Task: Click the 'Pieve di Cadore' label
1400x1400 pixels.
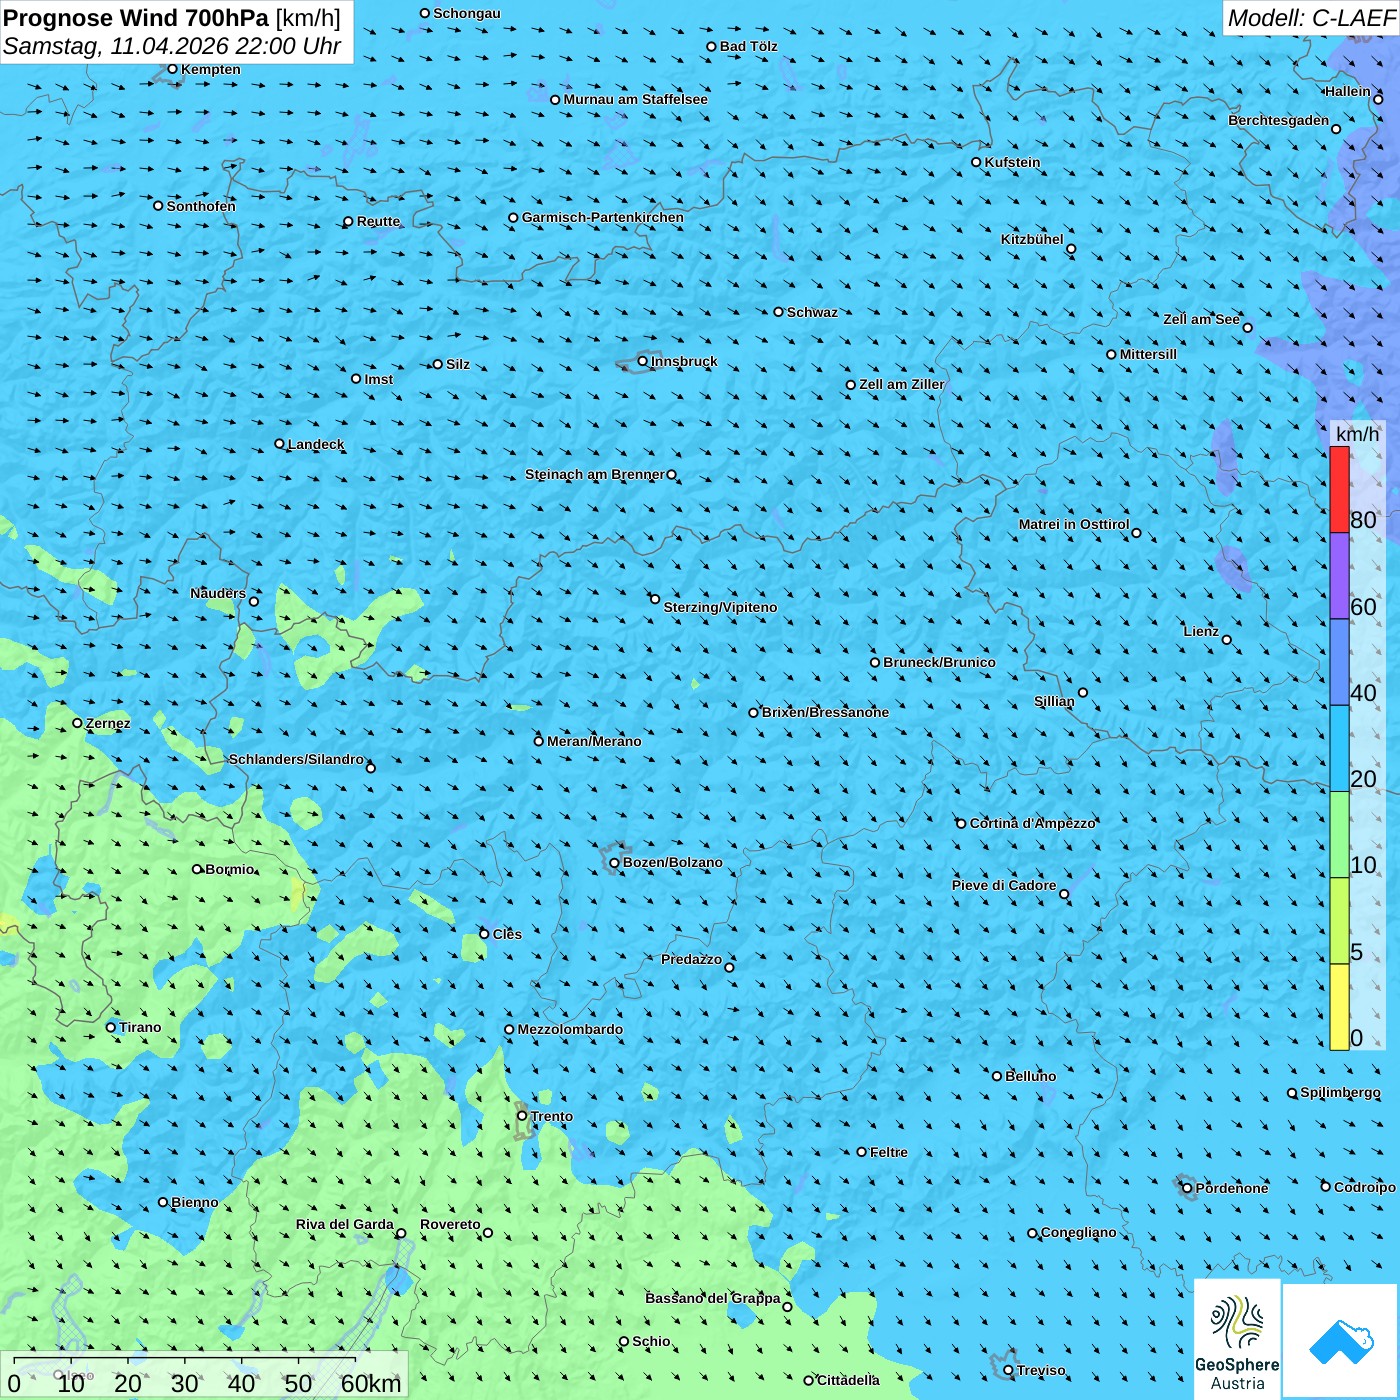Action: [1004, 885]
